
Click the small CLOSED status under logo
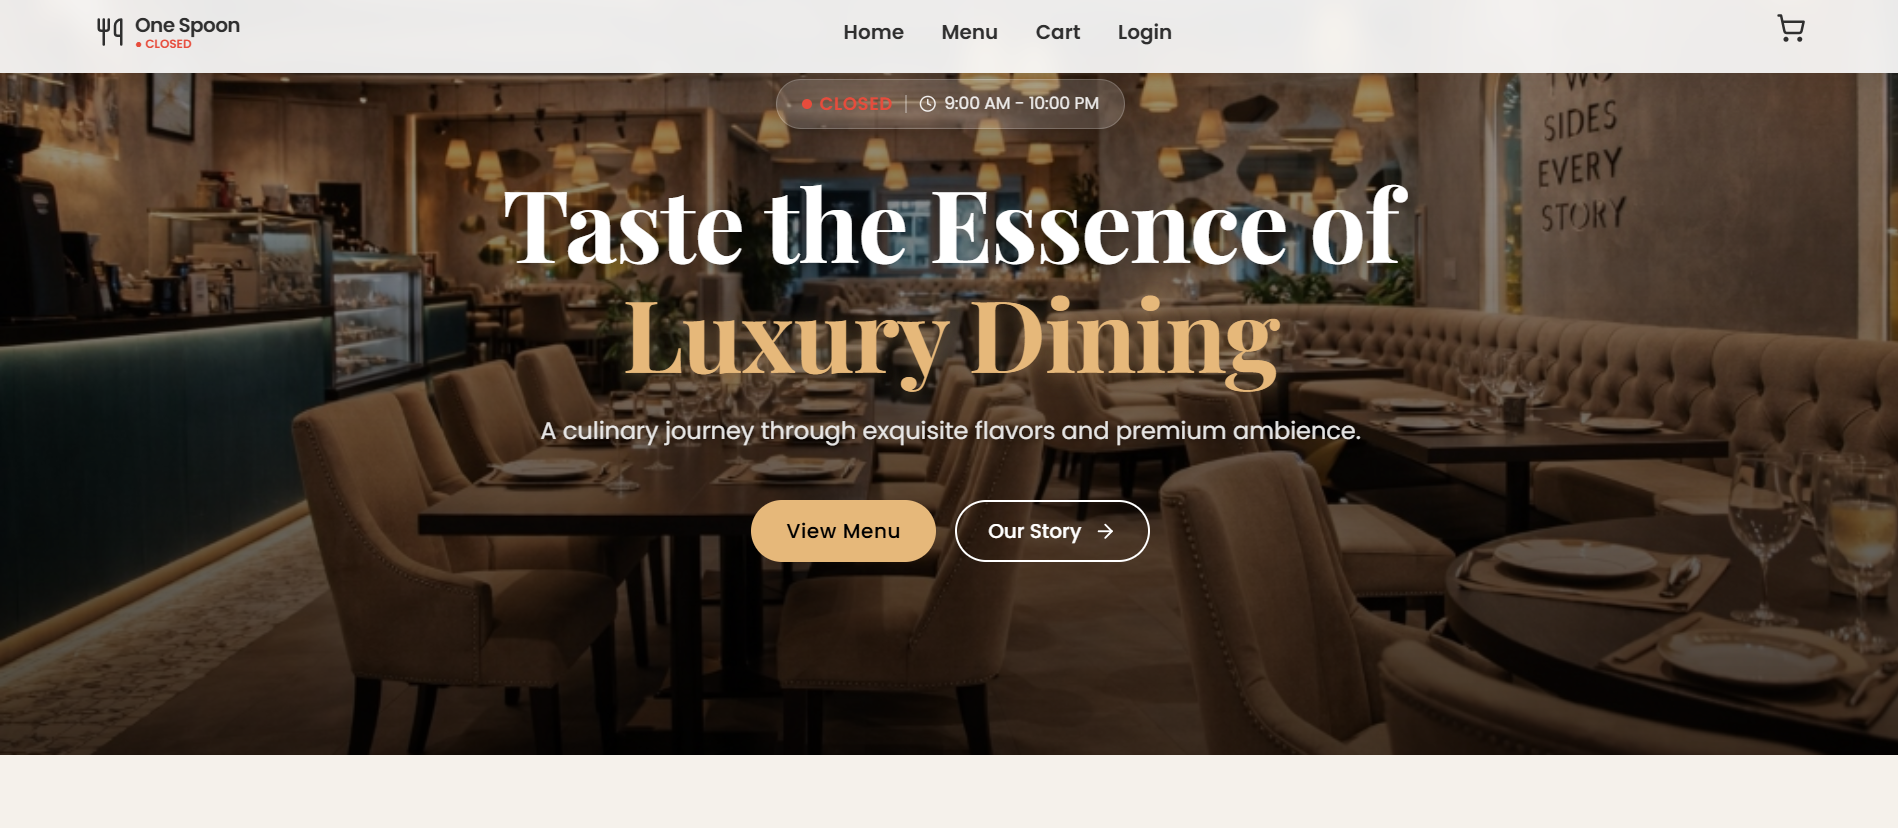click(x=168, y=44)
